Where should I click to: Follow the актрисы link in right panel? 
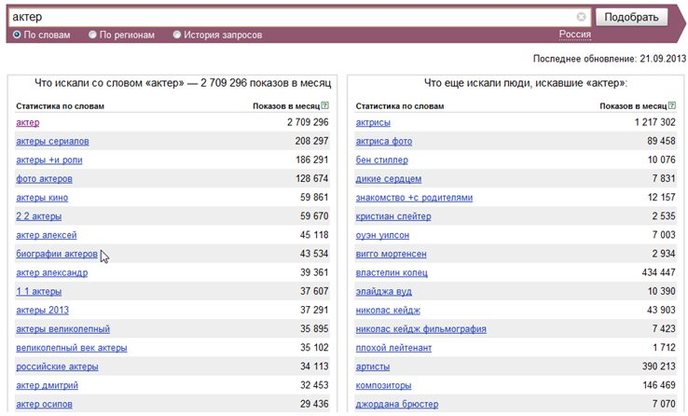pos(373,123)
